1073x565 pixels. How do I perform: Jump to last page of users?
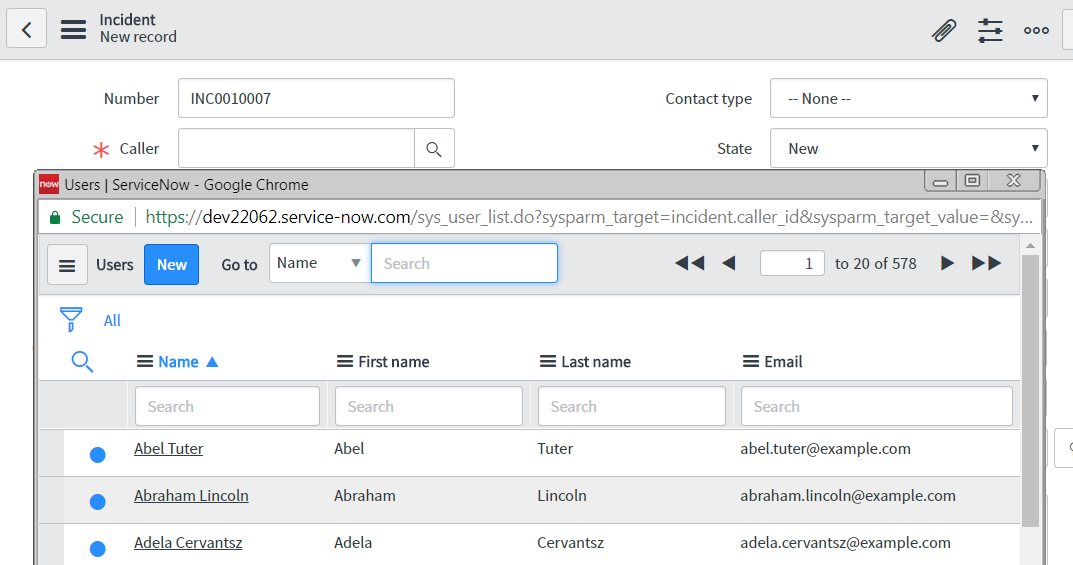click(x=986, y=263)
